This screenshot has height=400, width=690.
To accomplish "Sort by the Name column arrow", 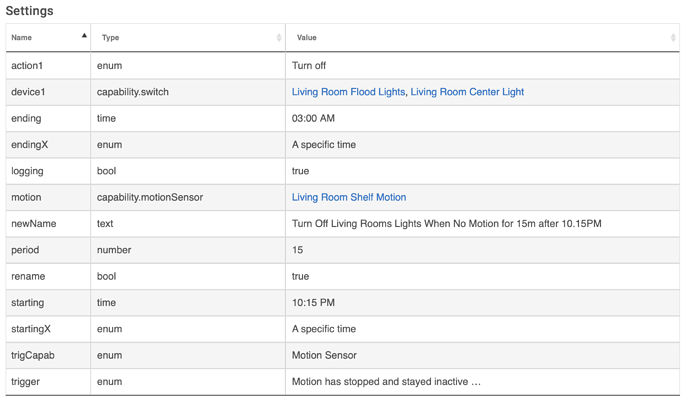I will pyautogui.click(x=84, y=36).
